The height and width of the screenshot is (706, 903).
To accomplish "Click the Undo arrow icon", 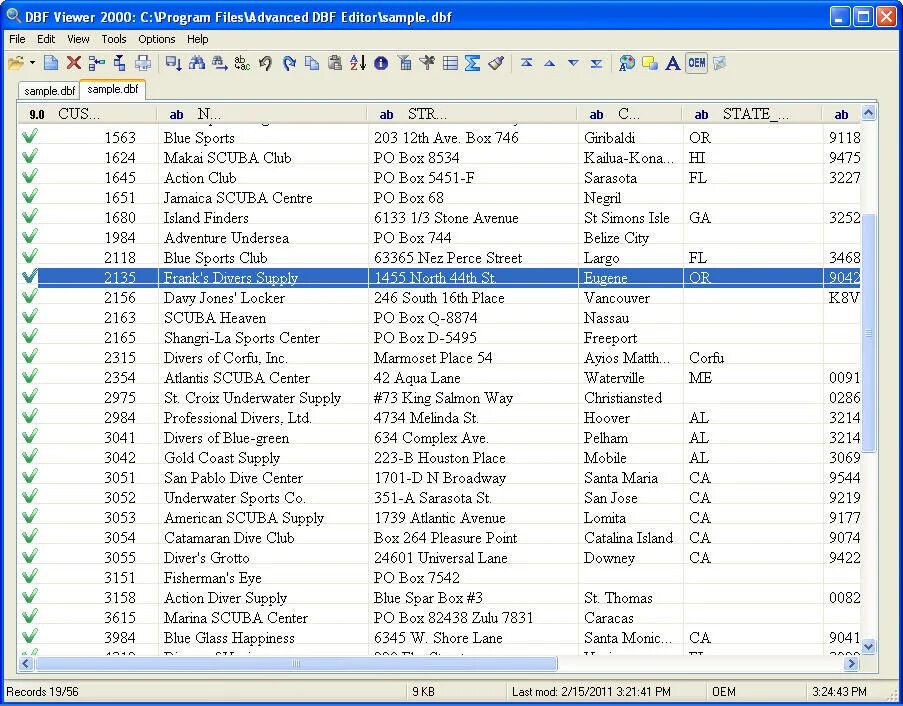I will 265,63.
